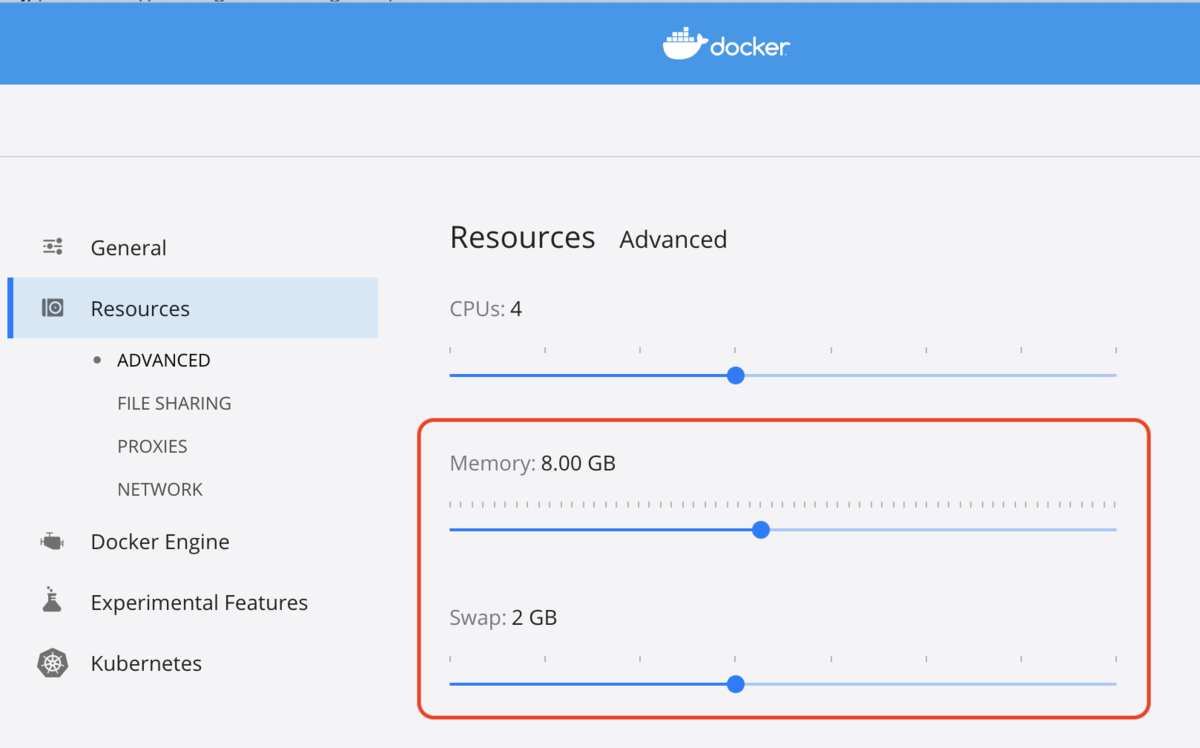
Task: Select the Resources sidebar item
Action: (193, 308)
